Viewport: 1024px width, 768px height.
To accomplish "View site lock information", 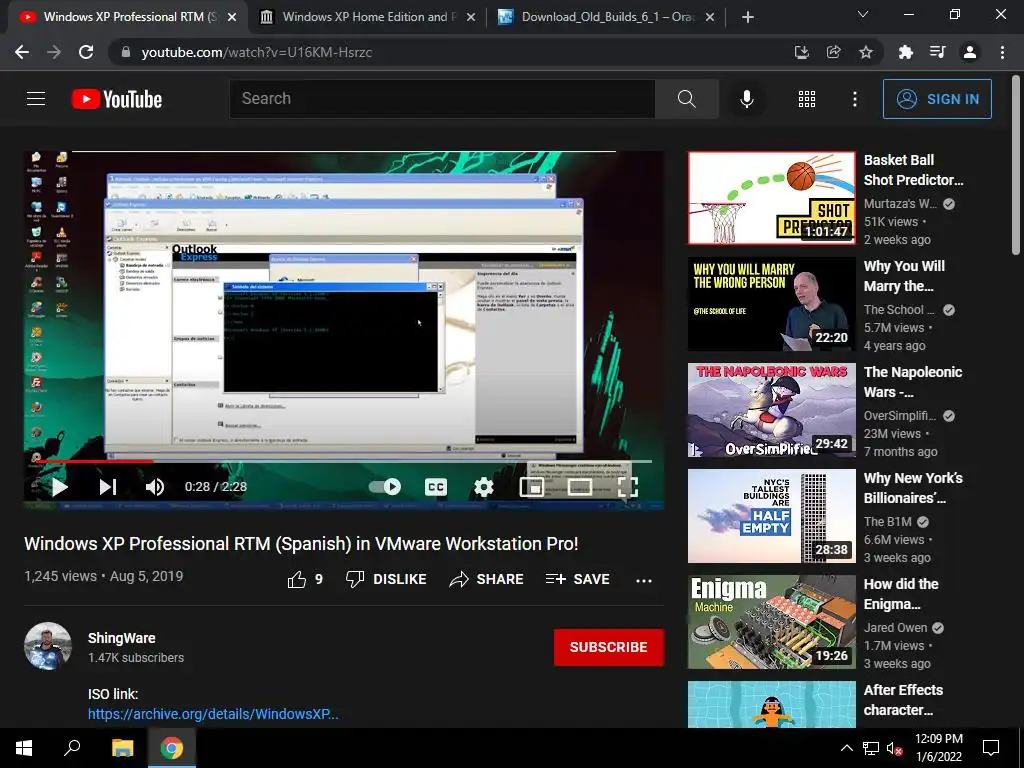I will [x=125, y=52].
